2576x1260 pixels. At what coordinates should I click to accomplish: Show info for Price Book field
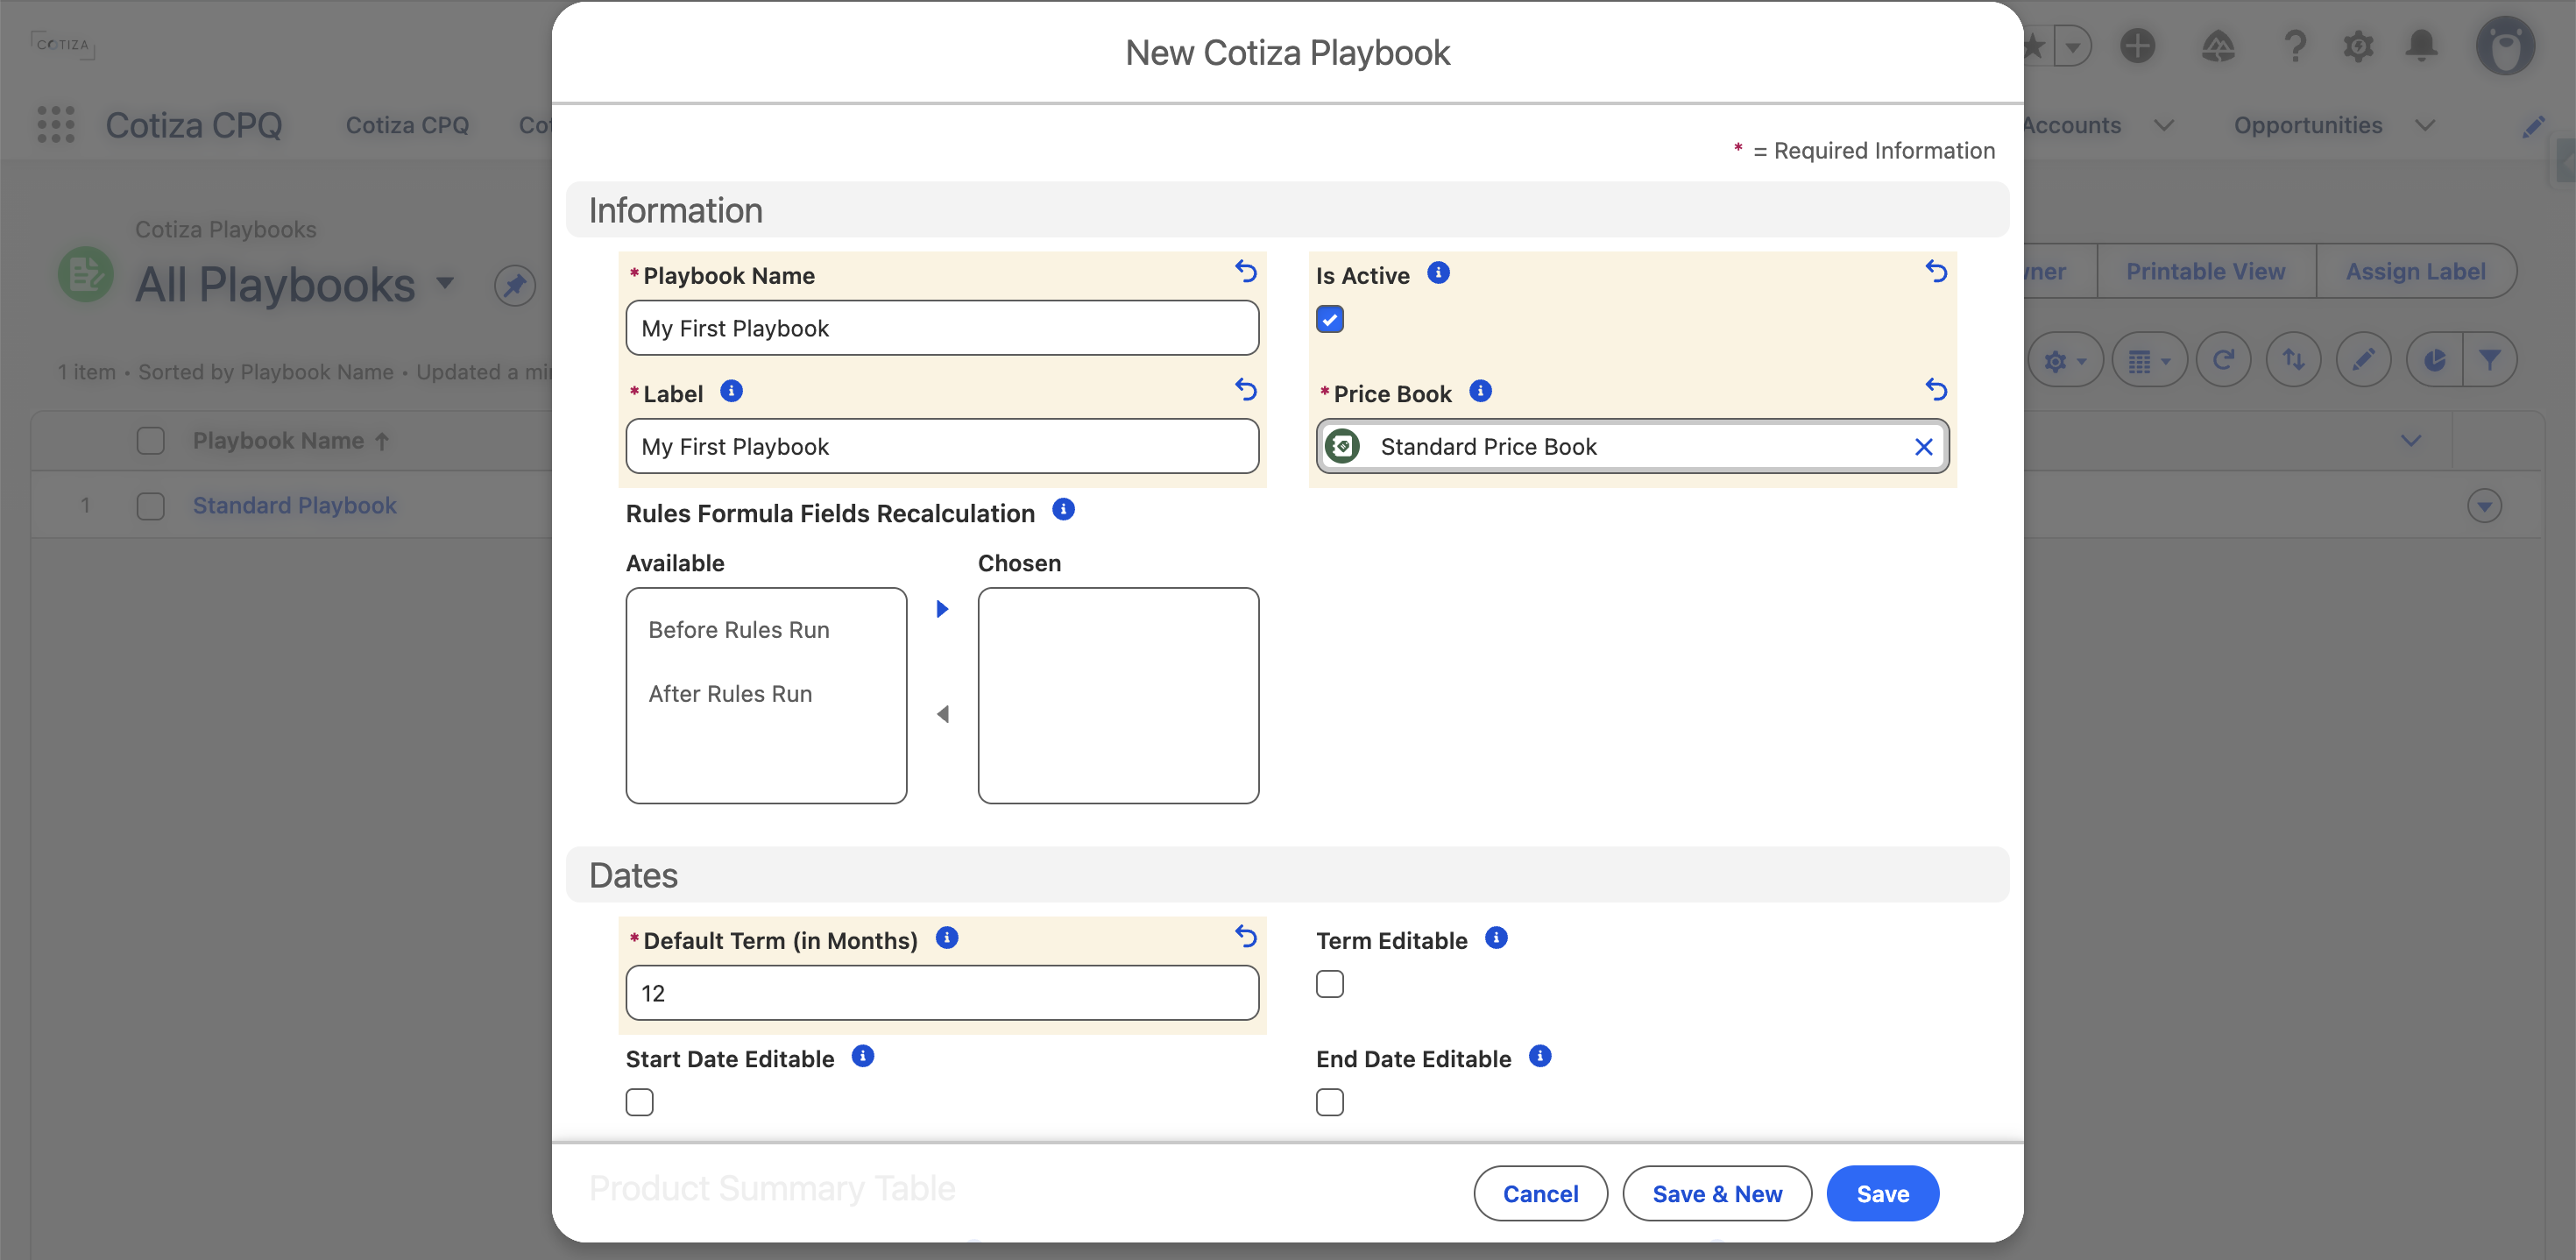click(1480, 391)
